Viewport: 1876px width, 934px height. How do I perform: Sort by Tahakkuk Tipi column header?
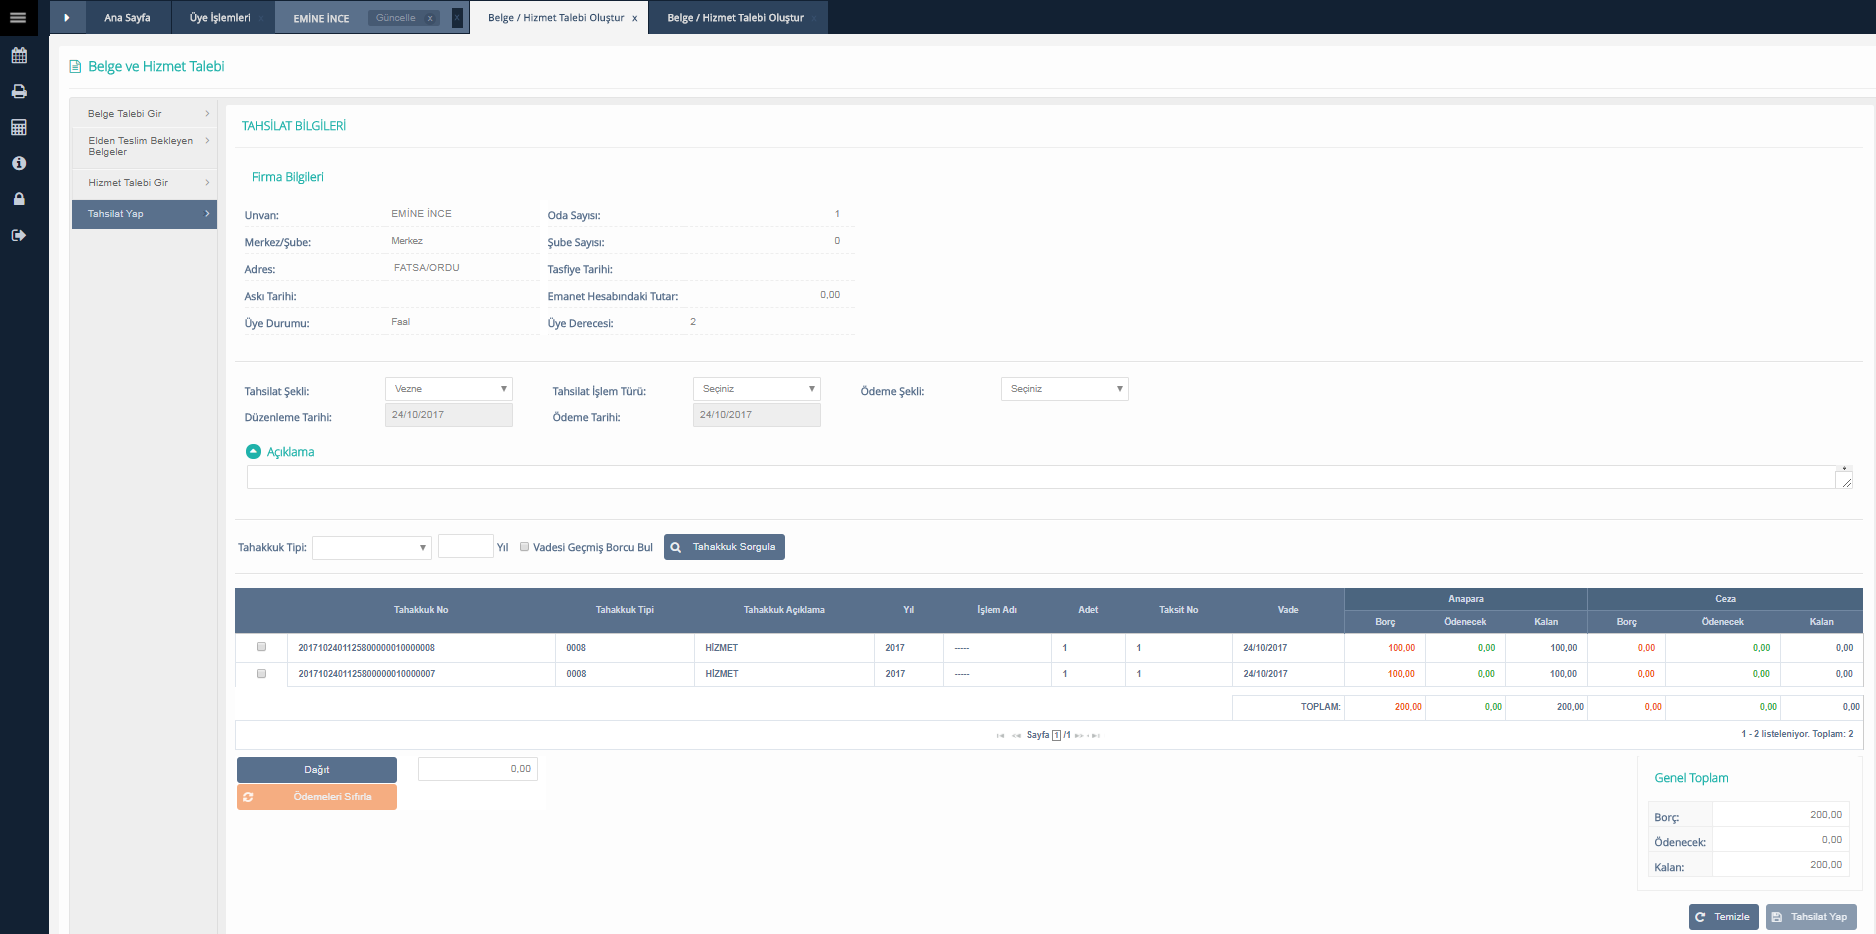pos(625,610)
